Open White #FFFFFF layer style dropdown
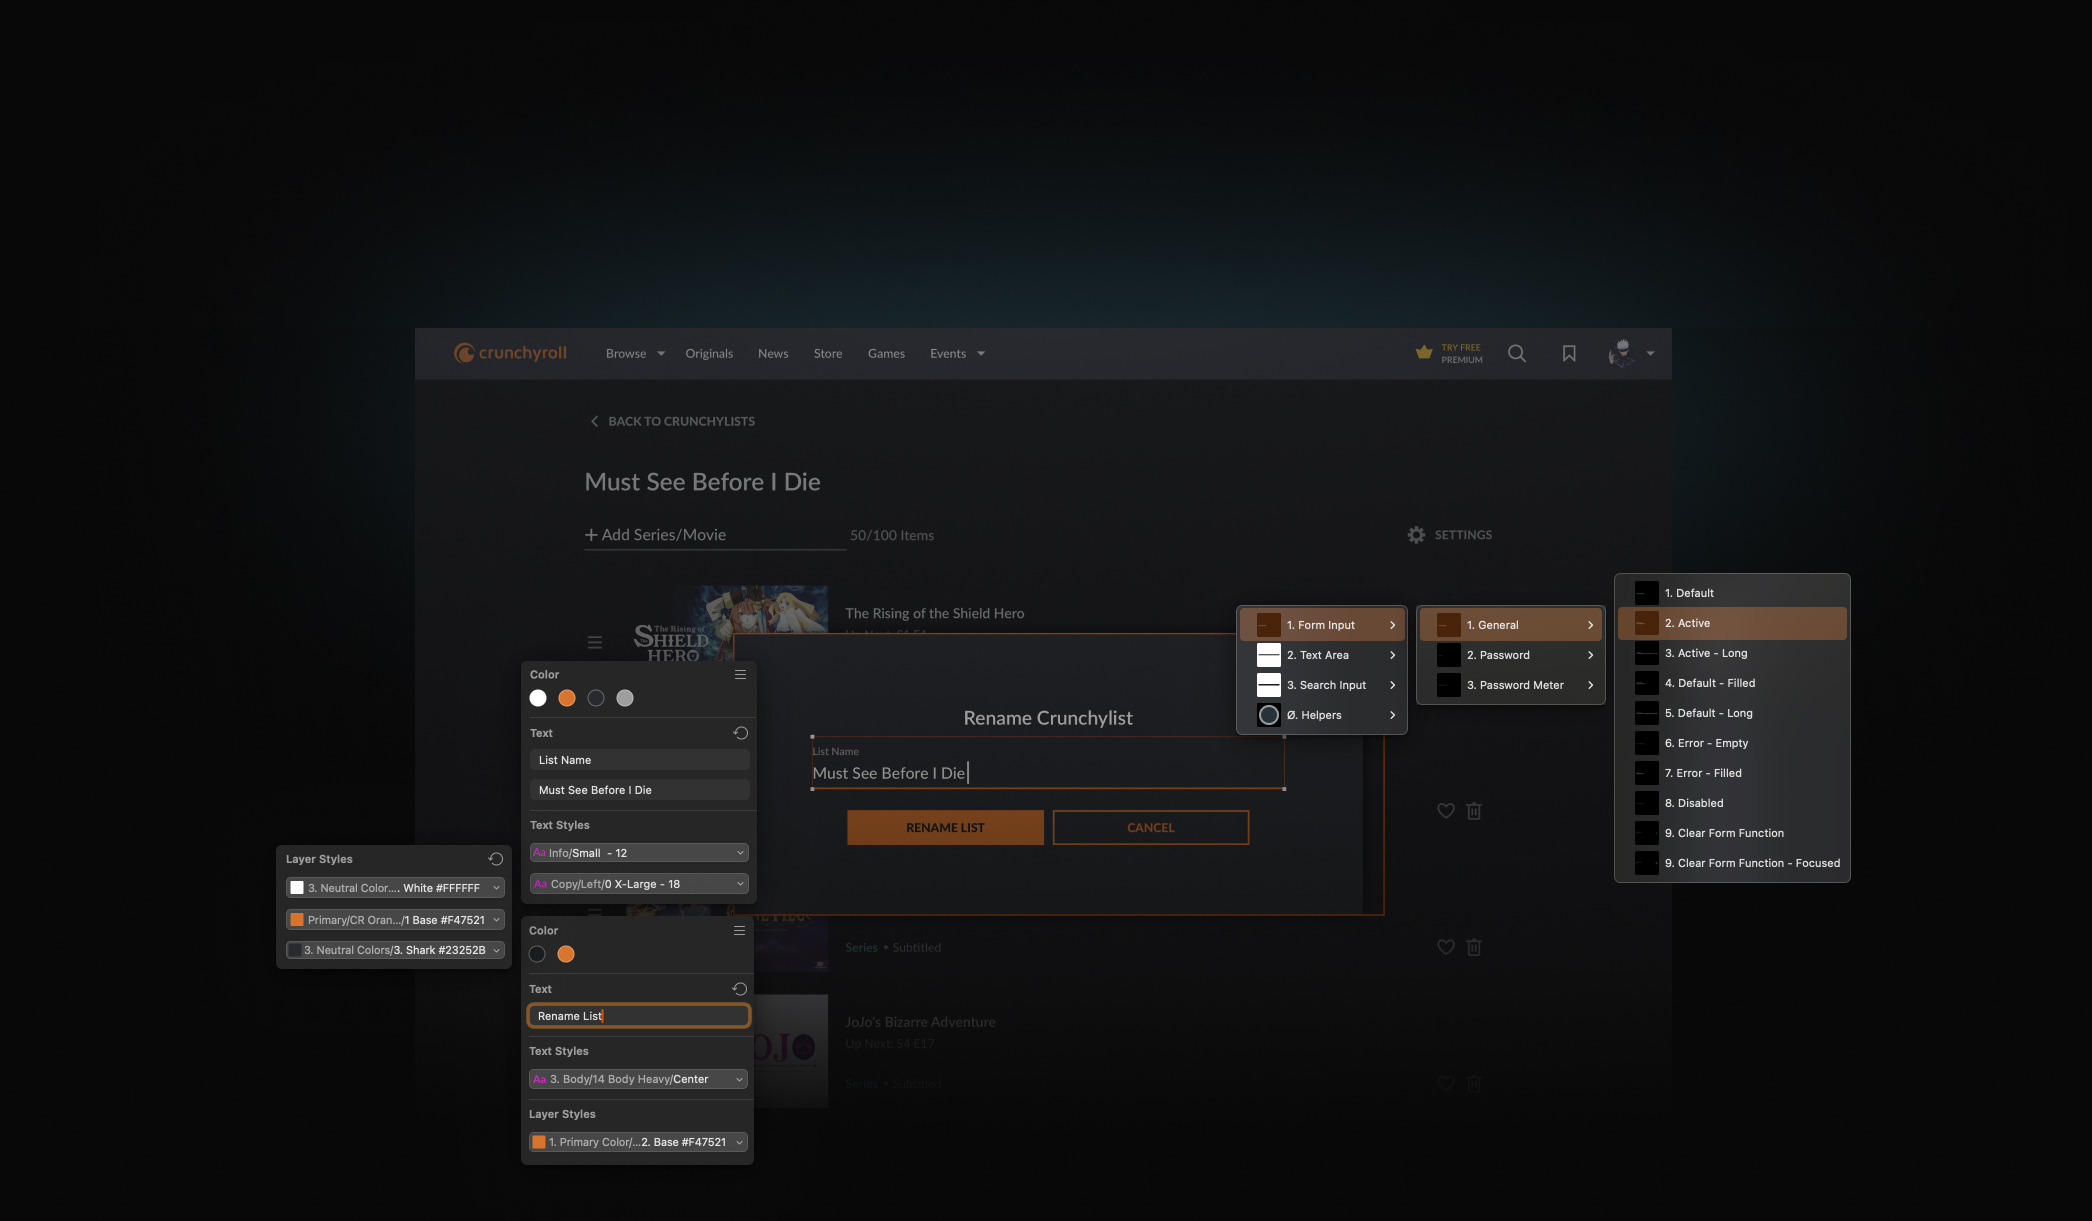 395,888
